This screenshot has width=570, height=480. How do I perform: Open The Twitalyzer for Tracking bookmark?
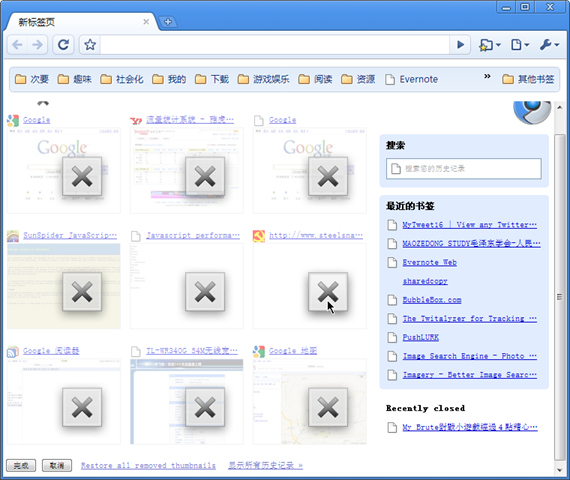(x=469, y=319)
